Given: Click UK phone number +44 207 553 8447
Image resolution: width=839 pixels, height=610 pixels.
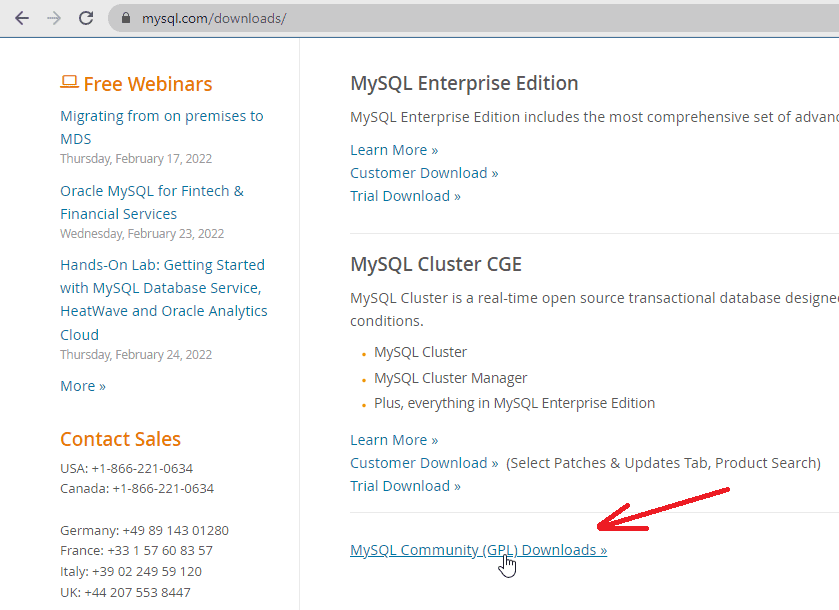Looking at the screenshot, I should point(138,592).
